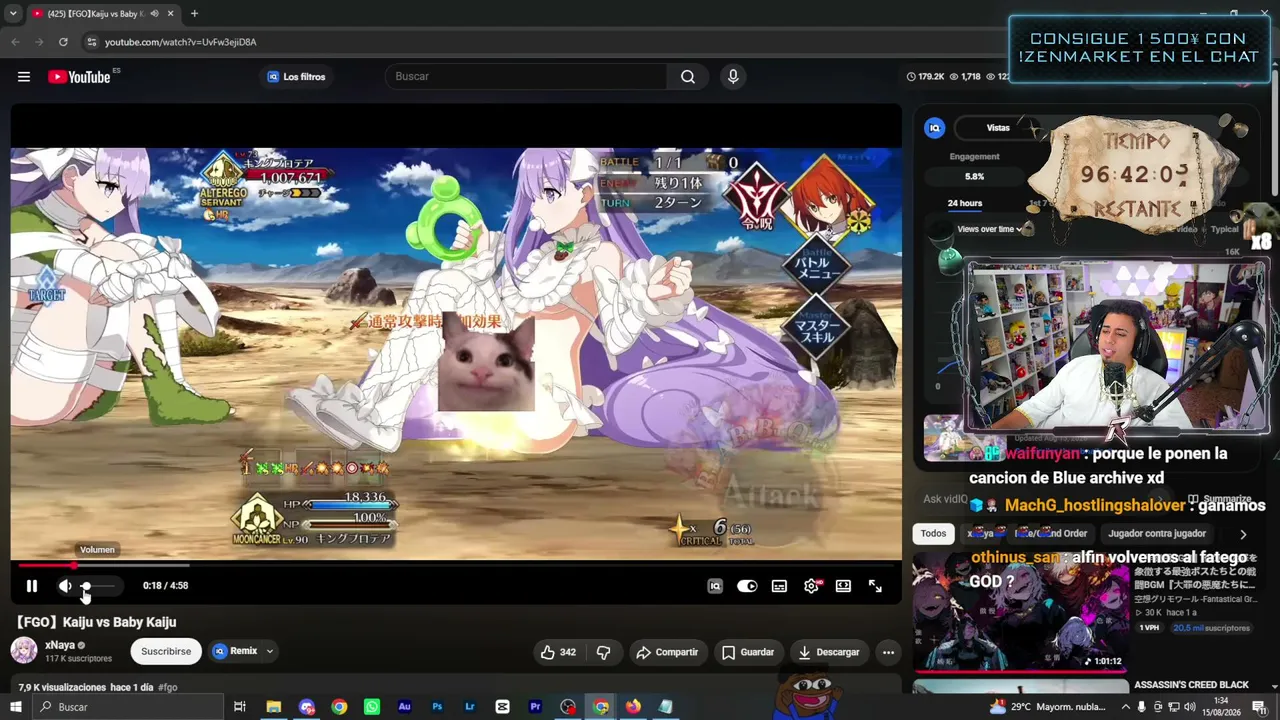
Task: Like the video (342)
Action: point(558,652)
